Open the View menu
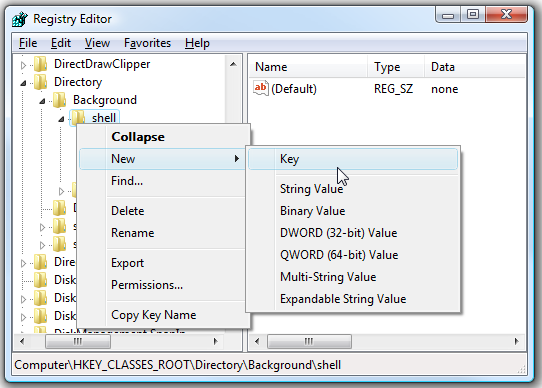Viewport: 542px width, 388px height. click(97, 43)
